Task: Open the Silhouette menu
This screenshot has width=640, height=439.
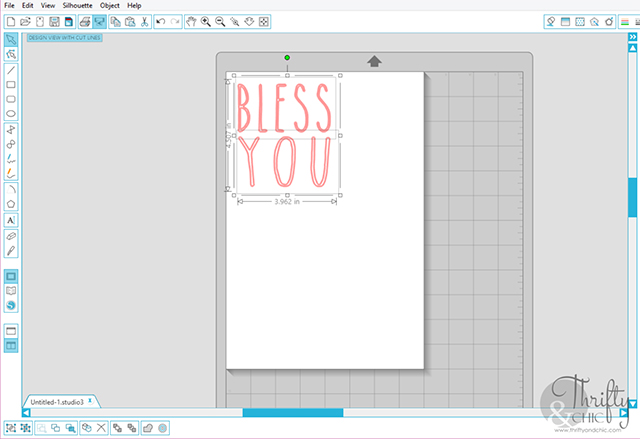Action: [x=77, y=5]
